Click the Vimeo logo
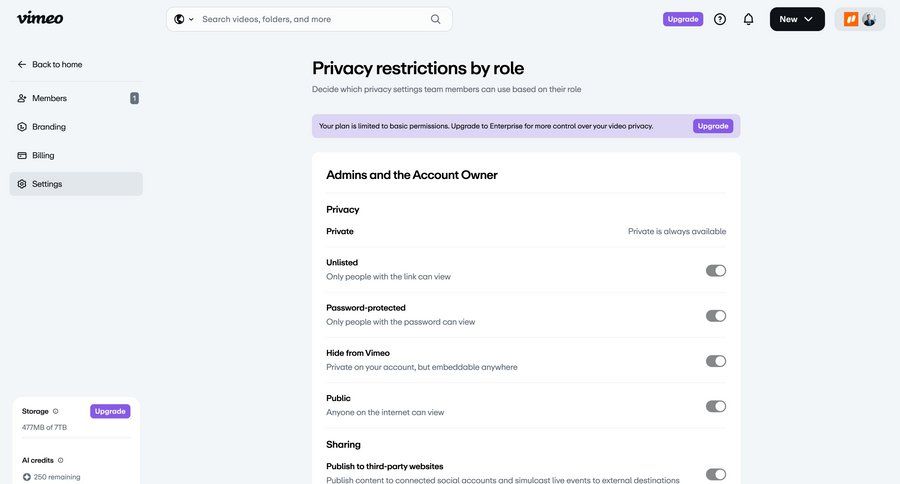Screen dimensions: 900x484 pos(40,18)
